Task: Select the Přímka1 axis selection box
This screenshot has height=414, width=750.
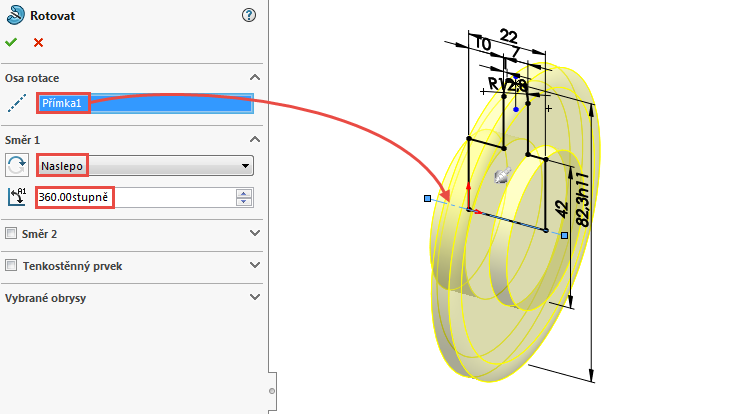Action: pyautogui.click(x=145, y=103)
